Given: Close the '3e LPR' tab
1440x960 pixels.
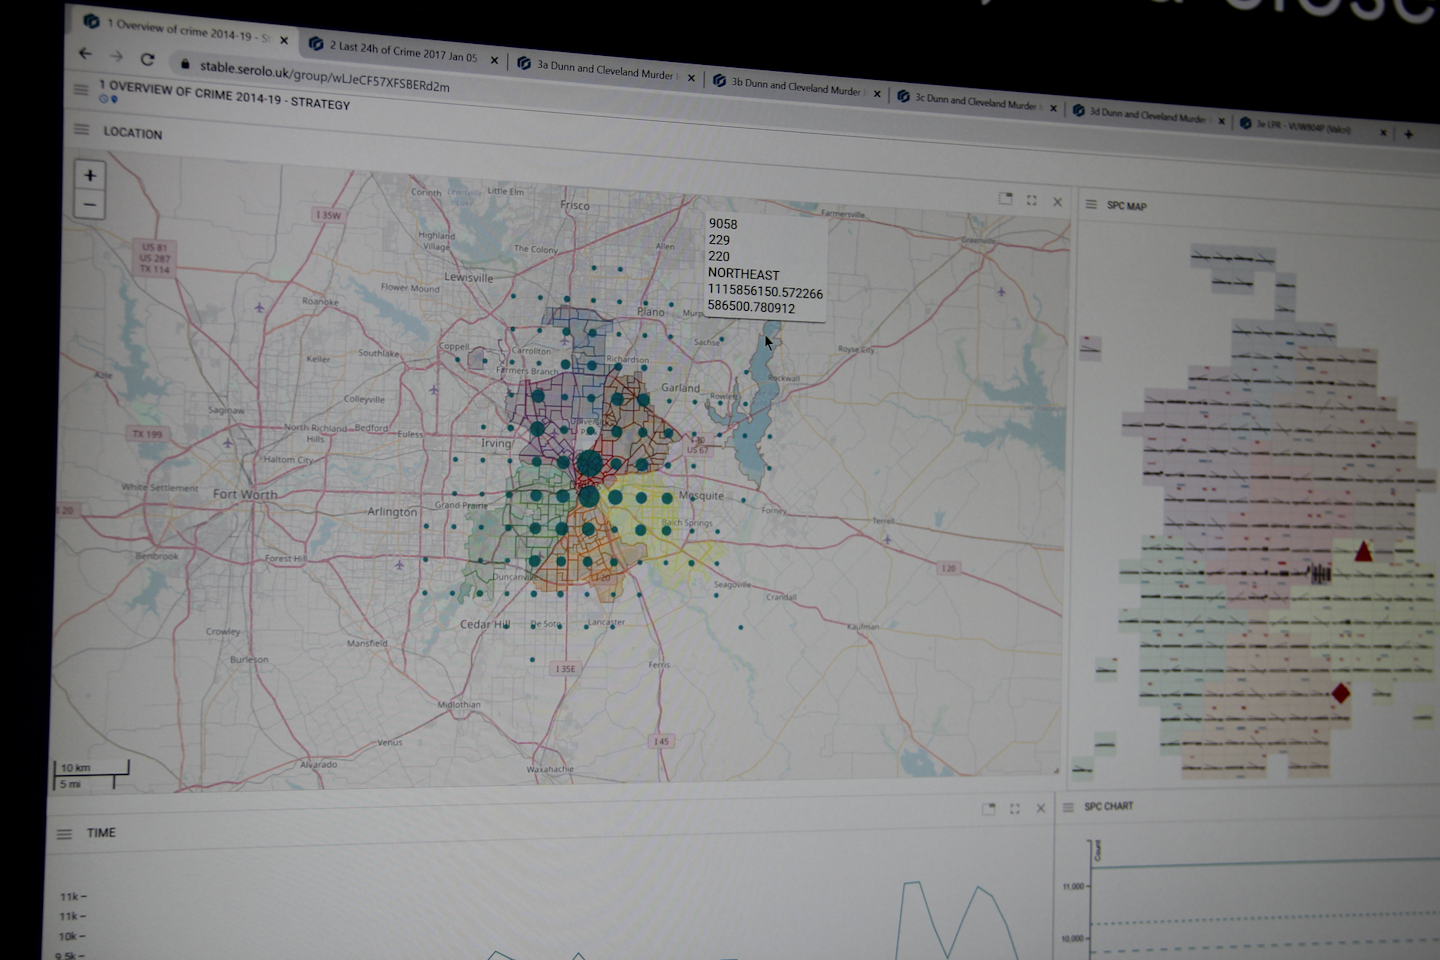Looking at the screenshot, I should [x=1384, y=132].
